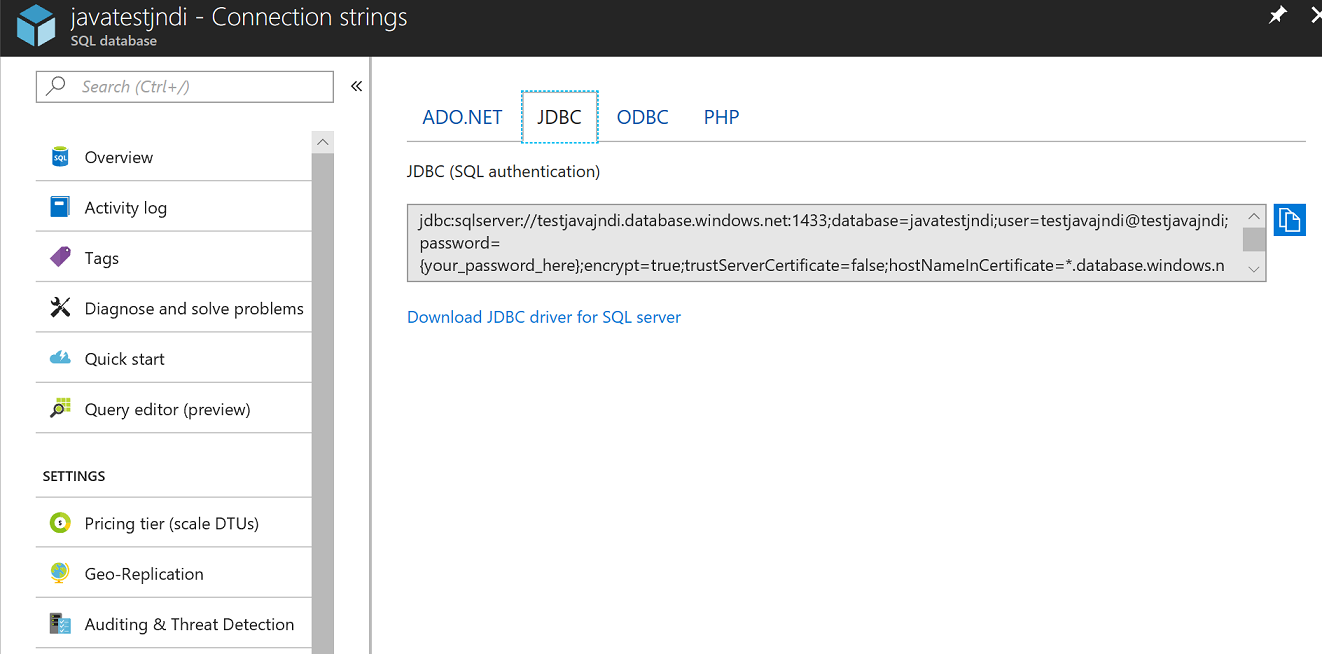1322x654 pixels.
Task: Download JDBC driver for SQL server
Action: coord(543,317)
